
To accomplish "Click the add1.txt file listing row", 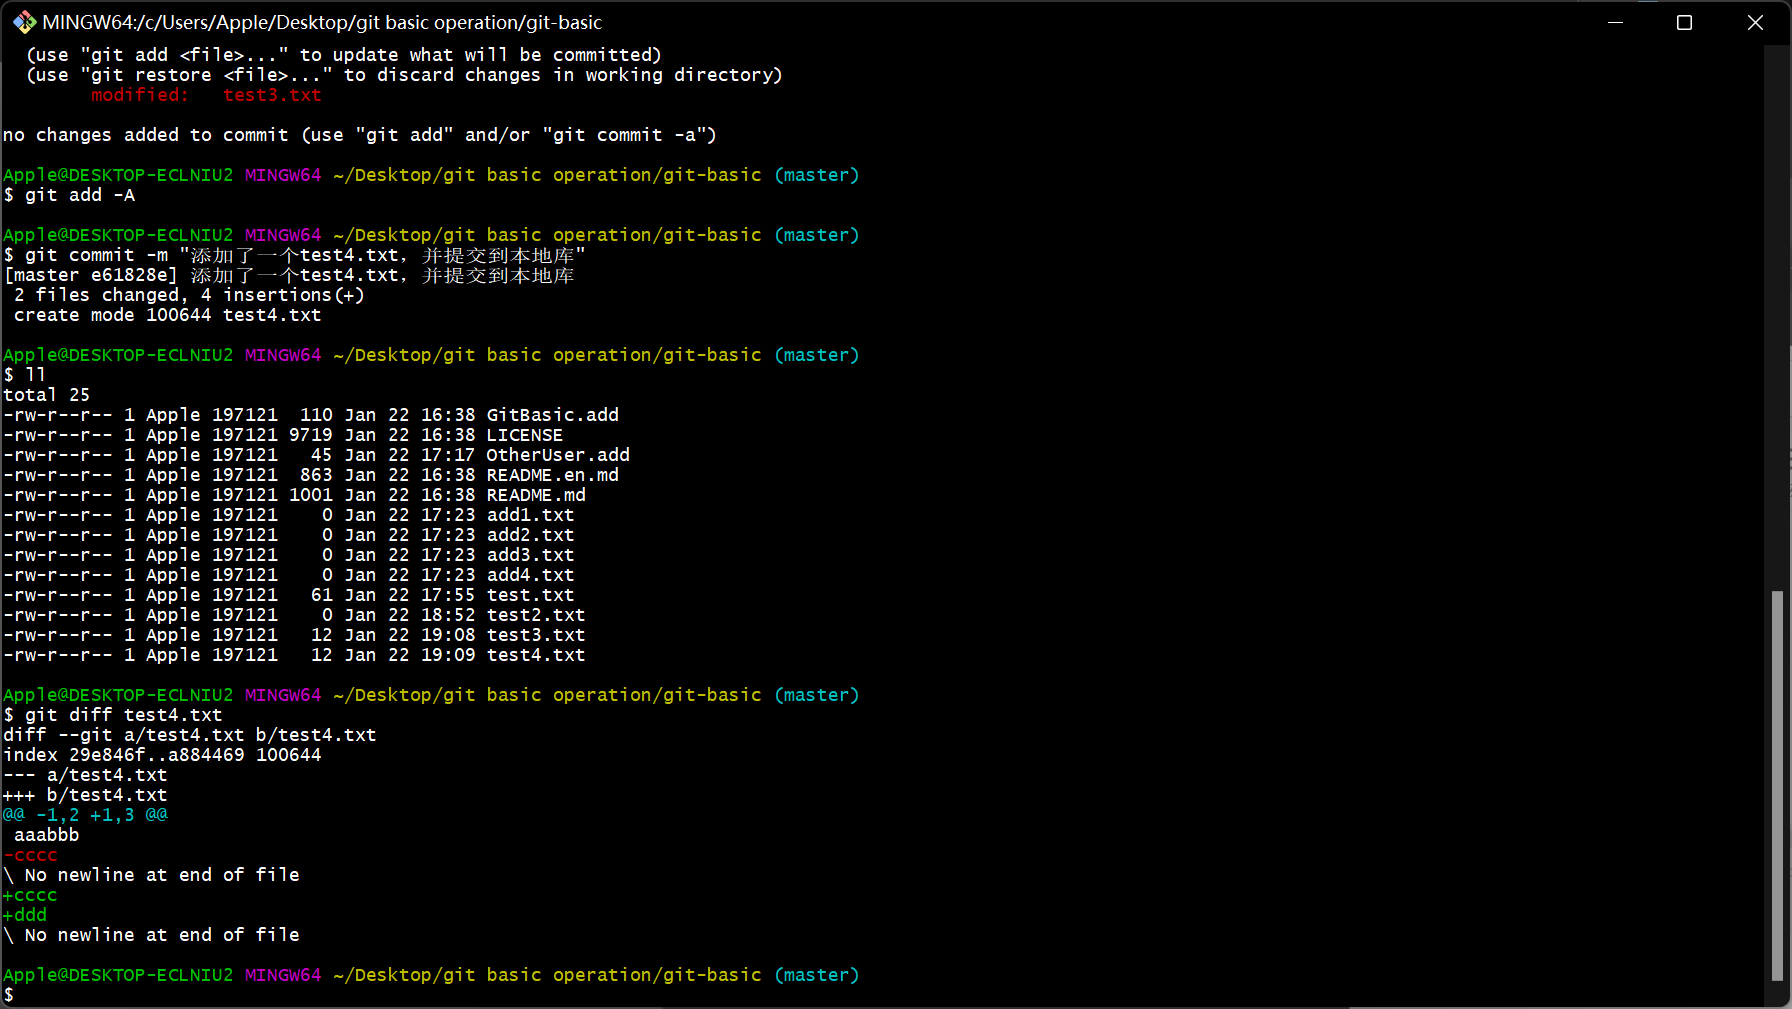I will [289, 515].
